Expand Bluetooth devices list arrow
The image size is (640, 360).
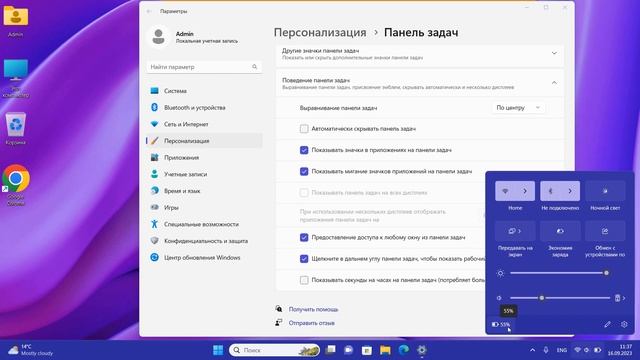click(570, 191)
